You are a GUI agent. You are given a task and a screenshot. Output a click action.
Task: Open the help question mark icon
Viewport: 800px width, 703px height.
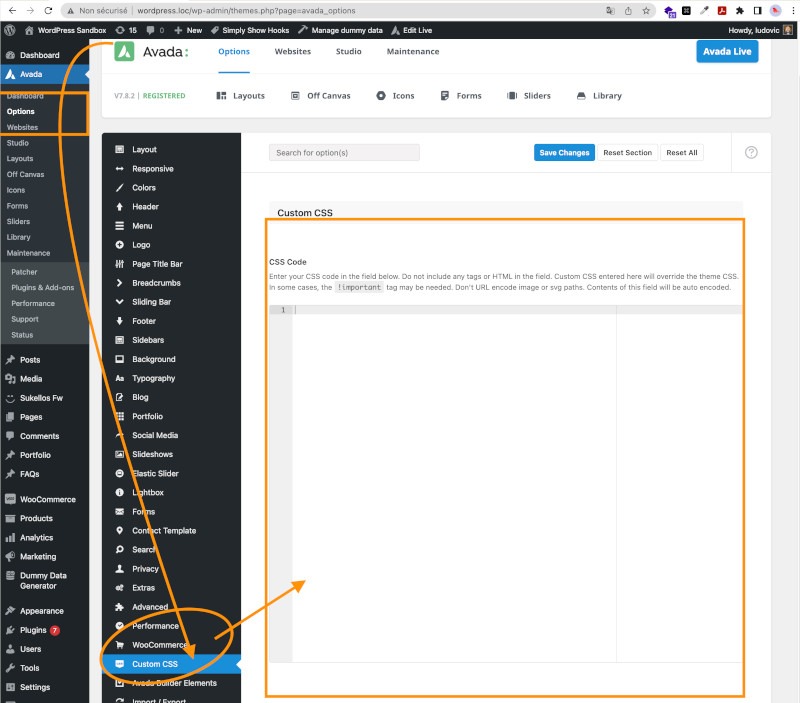click(751, 153)
